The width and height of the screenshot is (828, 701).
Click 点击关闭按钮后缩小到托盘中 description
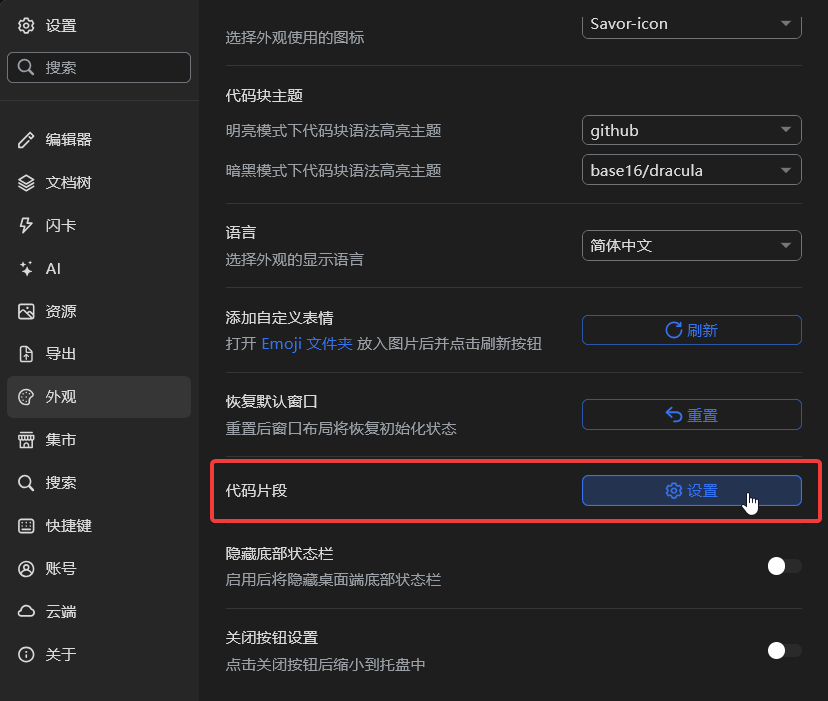pyautogui.click(x=325, y=665)
